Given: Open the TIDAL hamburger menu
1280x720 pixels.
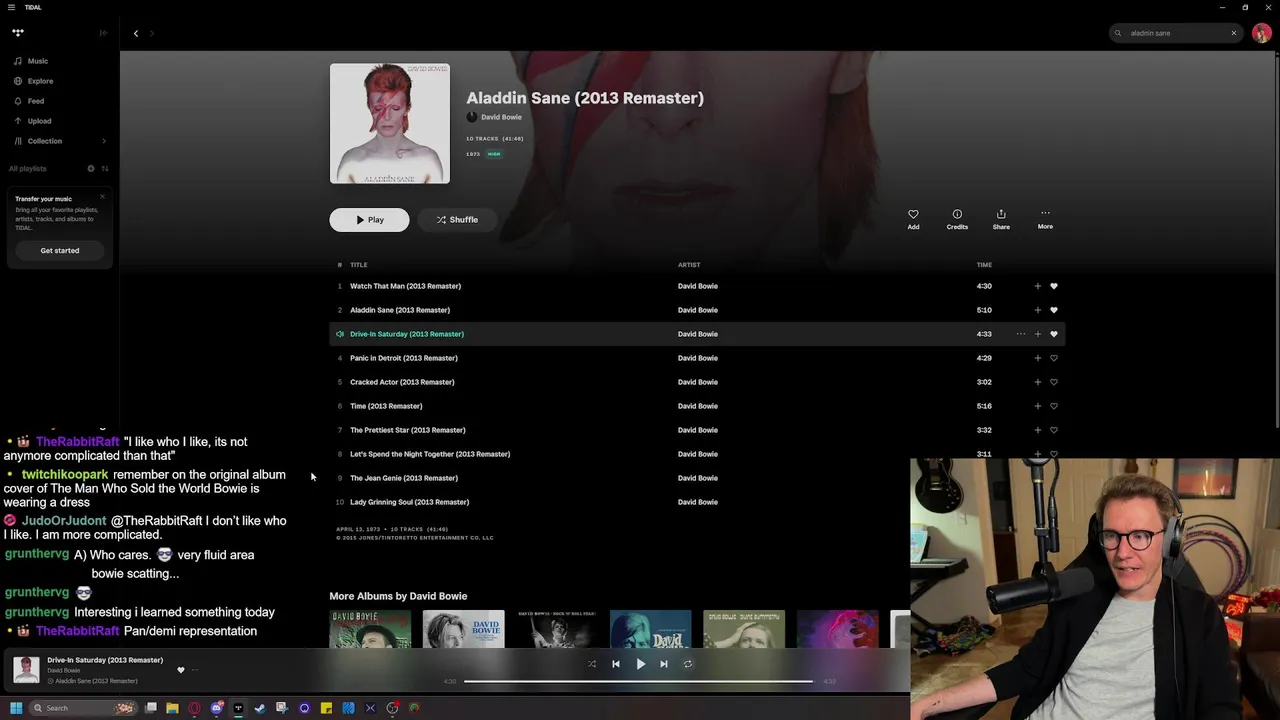Looking at the screenshot, I should pos(11,7).
